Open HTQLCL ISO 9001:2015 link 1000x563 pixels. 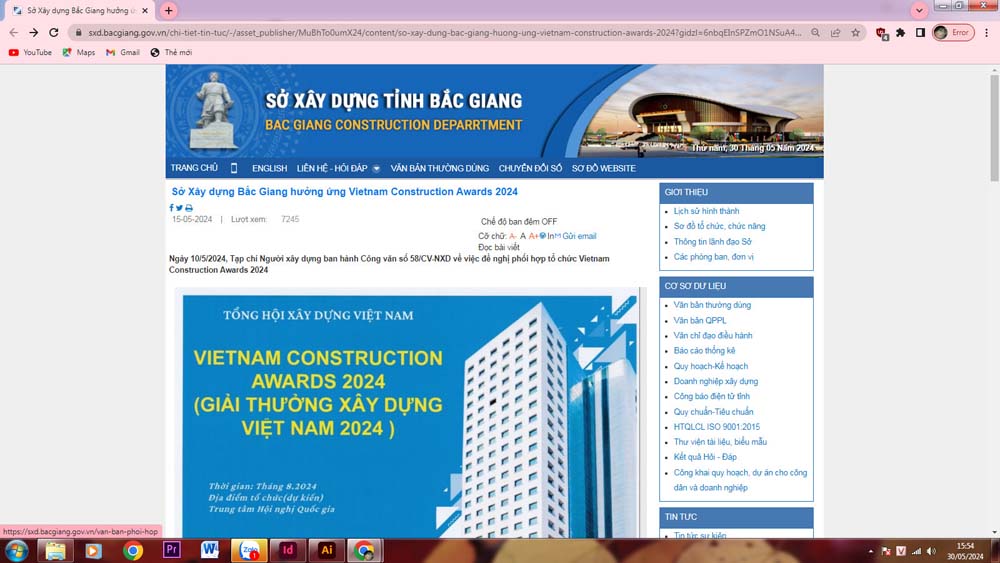pyautogui.click(x=716, y=427)
